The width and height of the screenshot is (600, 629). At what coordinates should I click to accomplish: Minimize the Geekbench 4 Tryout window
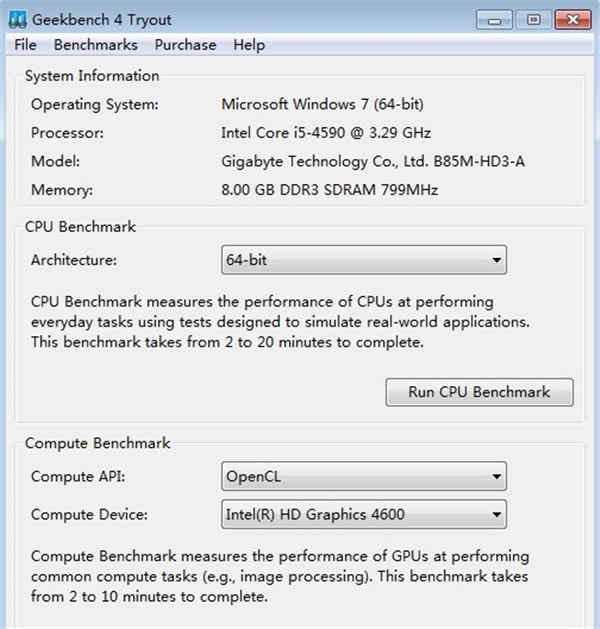pyautogui.click(x=495, y=18)
